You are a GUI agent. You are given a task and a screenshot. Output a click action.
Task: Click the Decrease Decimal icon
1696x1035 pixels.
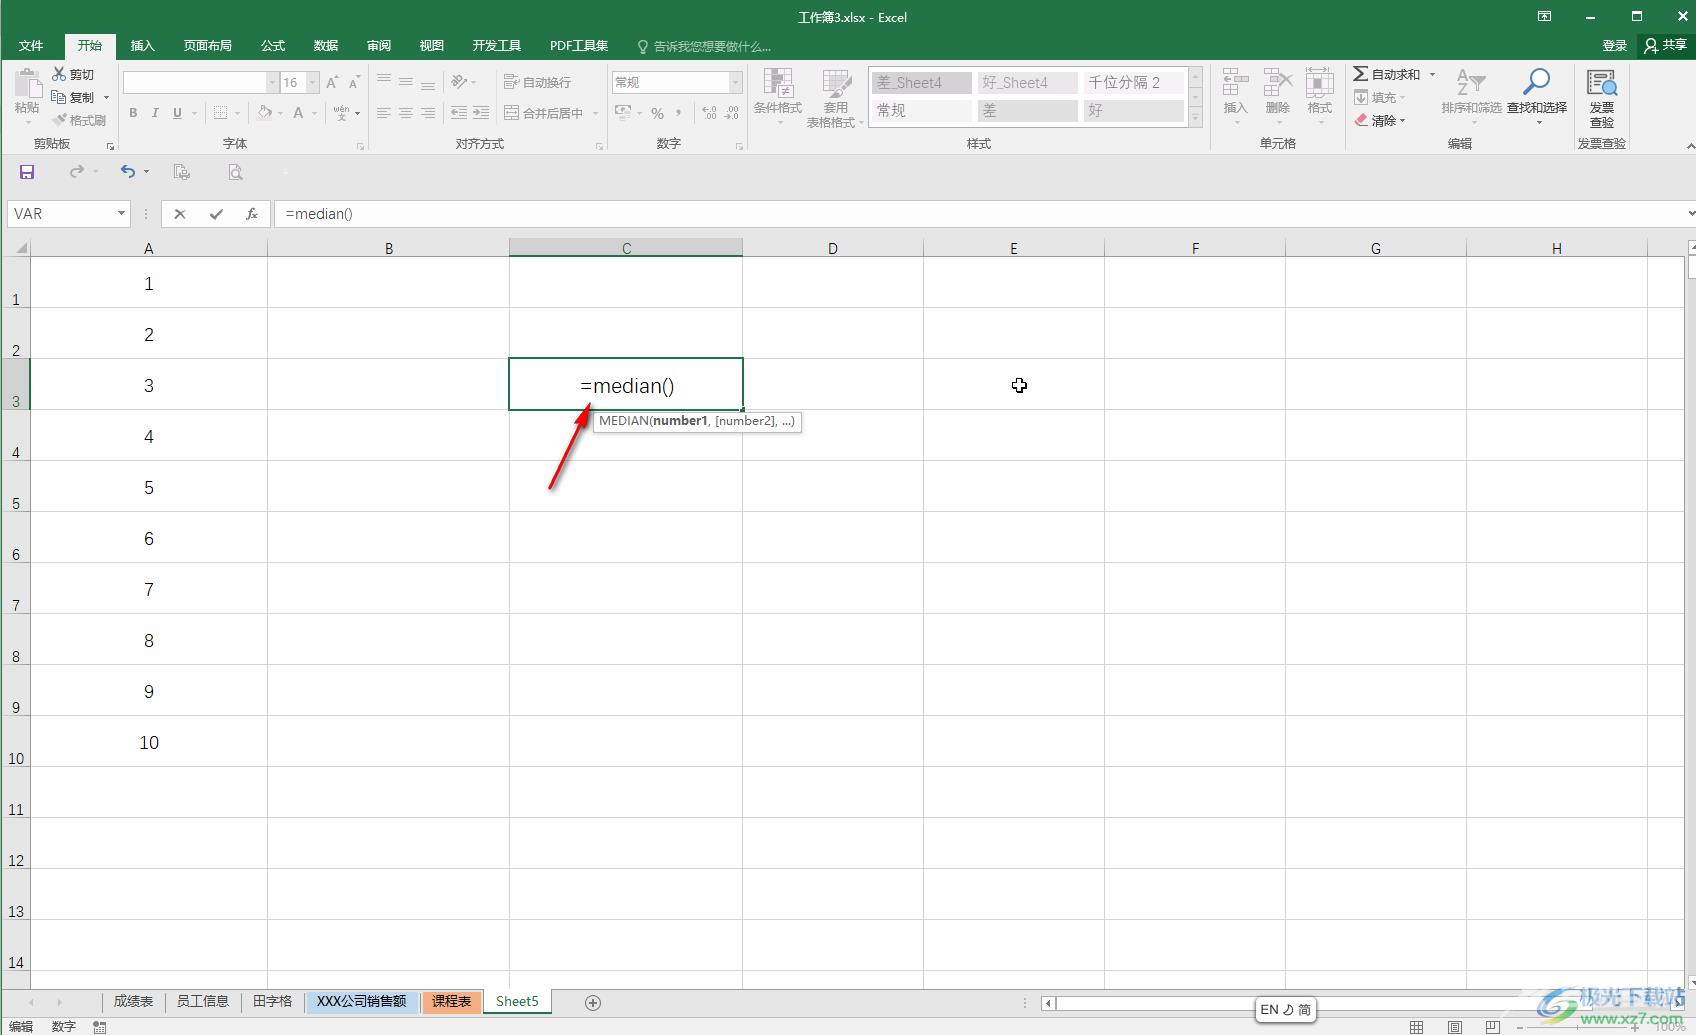pyautogui.click(x=732, y=113)
